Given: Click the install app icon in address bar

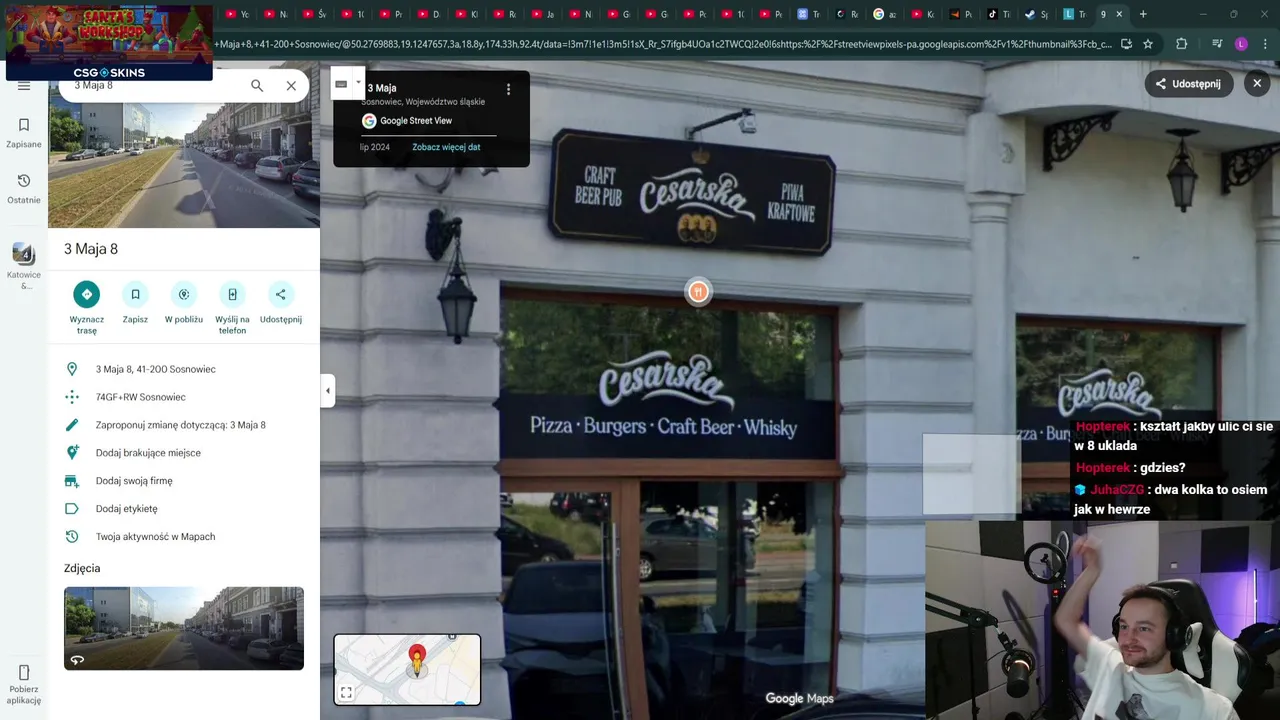Looking at the screenshot, I should coord(1126,44).
